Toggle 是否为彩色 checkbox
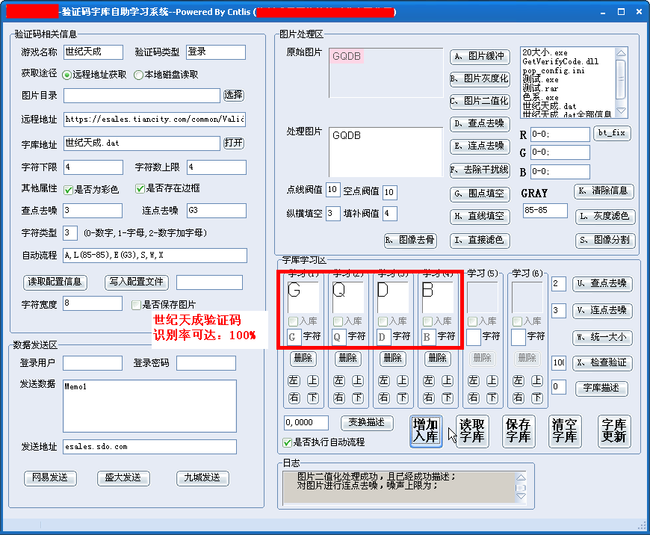 (68, 190)
